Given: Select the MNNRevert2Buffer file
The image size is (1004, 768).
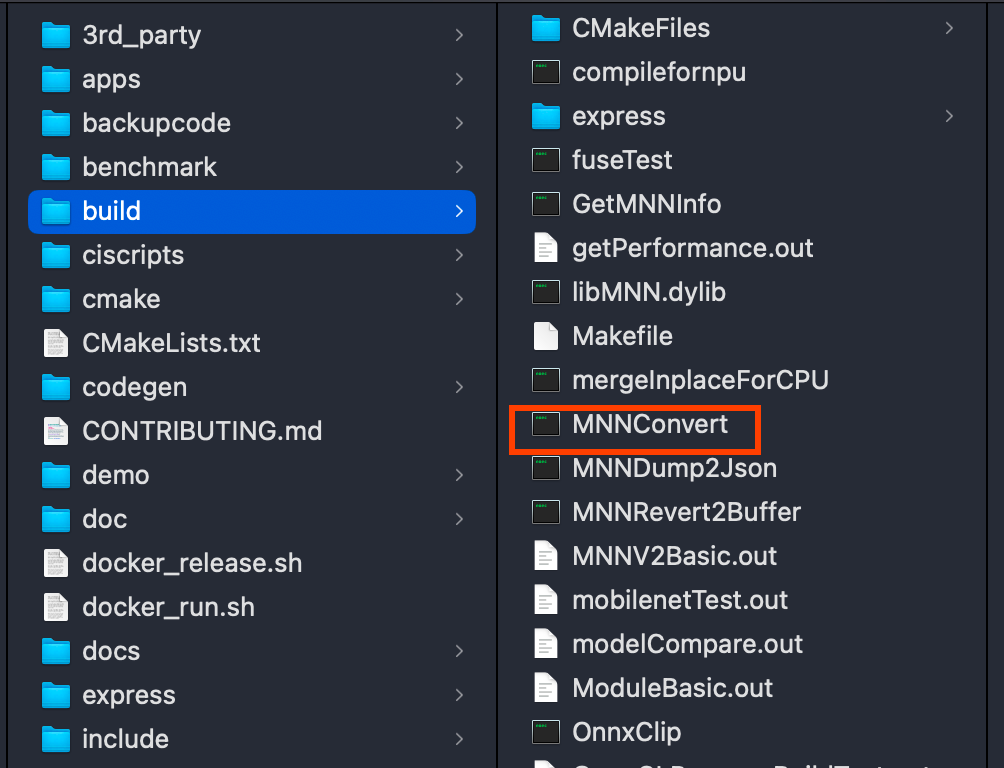Looking at the screenshot, I should pyautogui.click(x=686, y=512).
